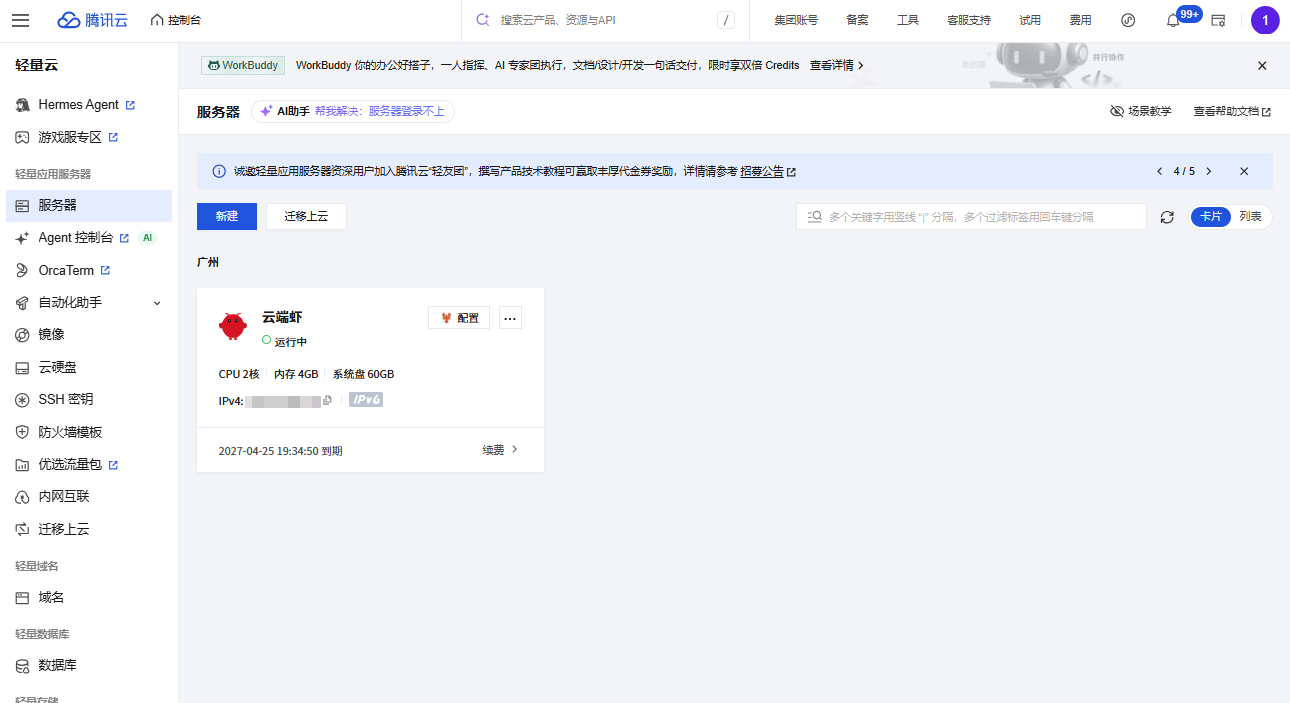The image size is (1290, 703).
Task: Open the more options ellipsis on 云端虾 card
Action: pyautogui.click(x=510, y=318)
